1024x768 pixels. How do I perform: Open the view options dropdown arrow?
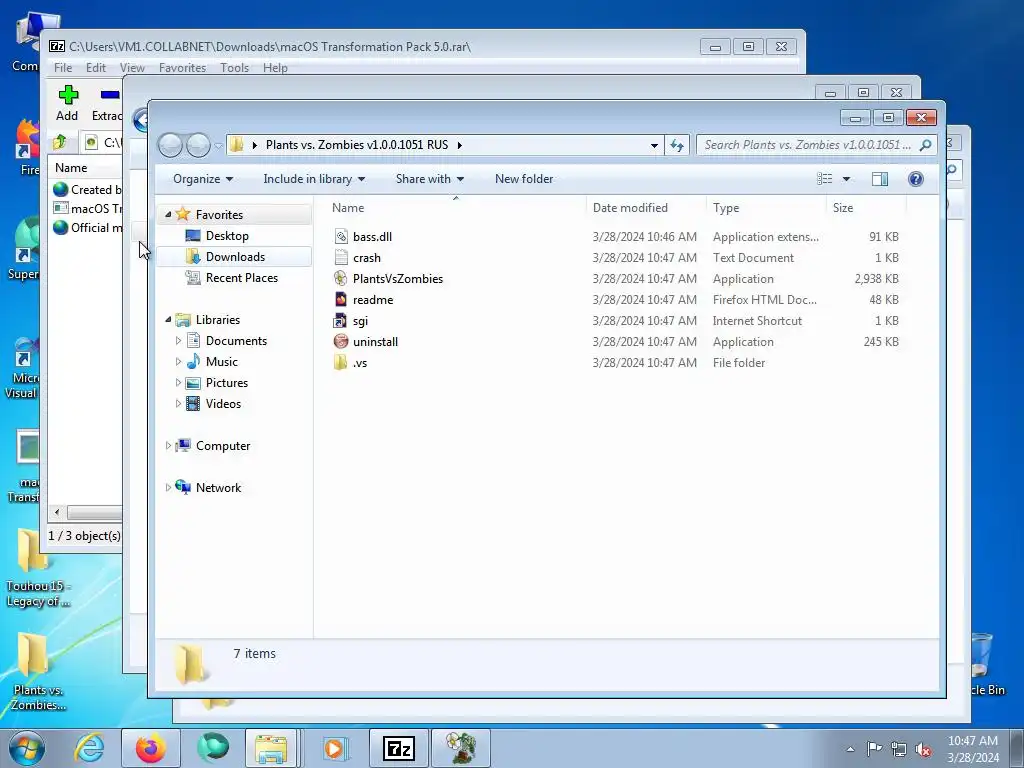(846, 179)
